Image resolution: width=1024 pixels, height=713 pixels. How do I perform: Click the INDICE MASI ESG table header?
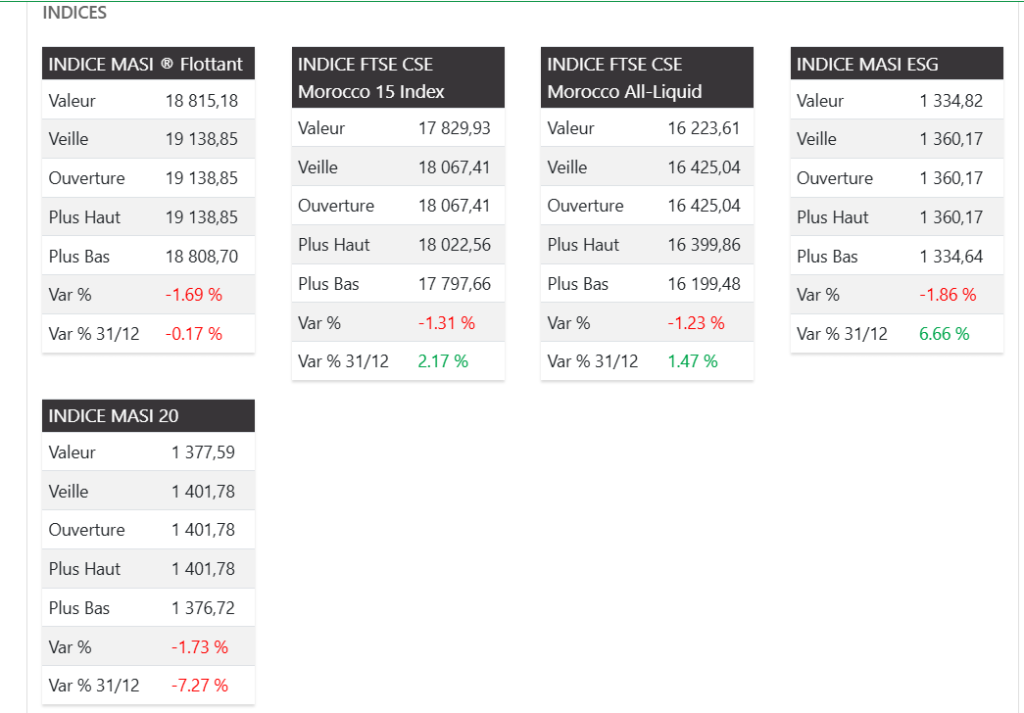tap(896, 65)
